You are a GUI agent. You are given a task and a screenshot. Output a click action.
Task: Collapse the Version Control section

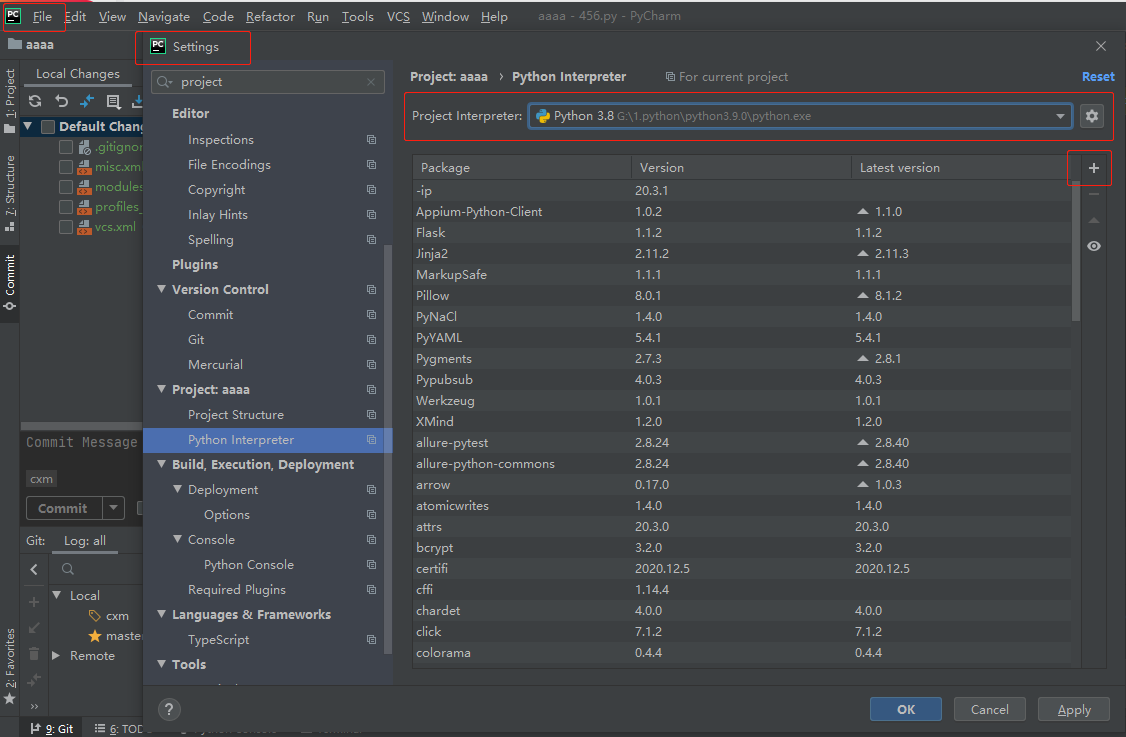162,289
